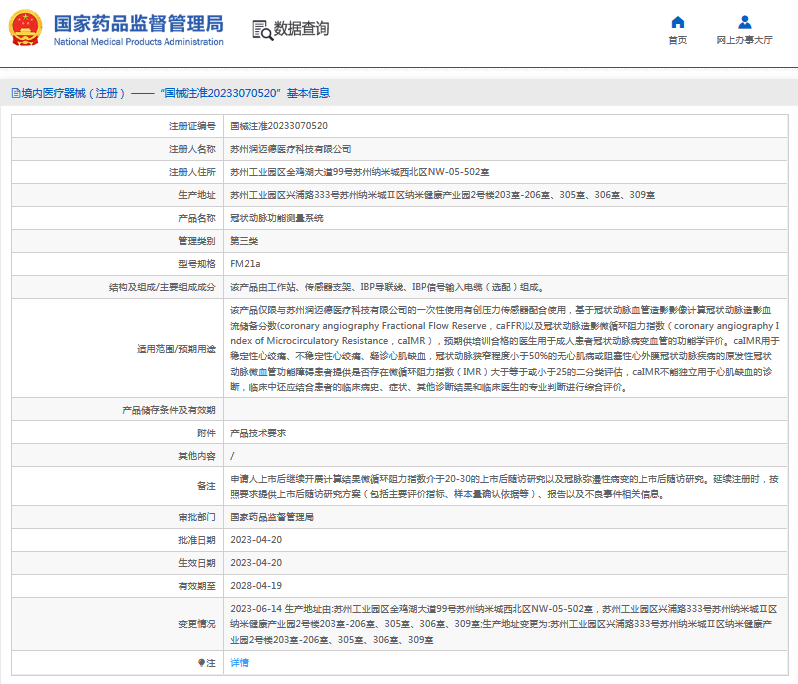Click the 数据查询 heading text
The height and width of the screenshot is (684, 798).
pyautogui.click(x=301, y=28)
